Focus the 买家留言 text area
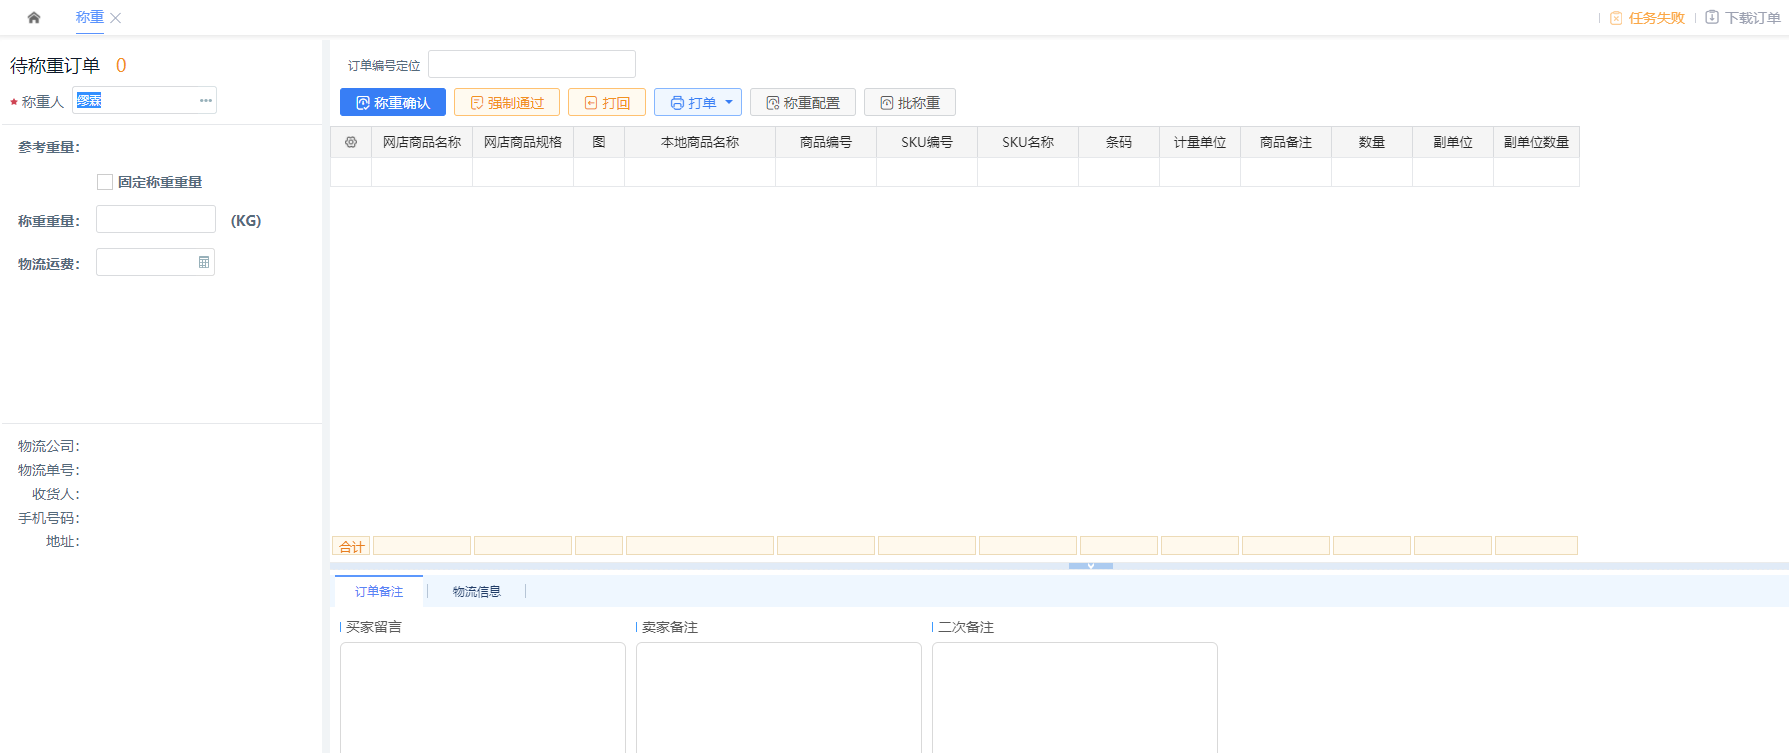The image size is (1789, 753). pyautogui.click(x=483, y=697)
